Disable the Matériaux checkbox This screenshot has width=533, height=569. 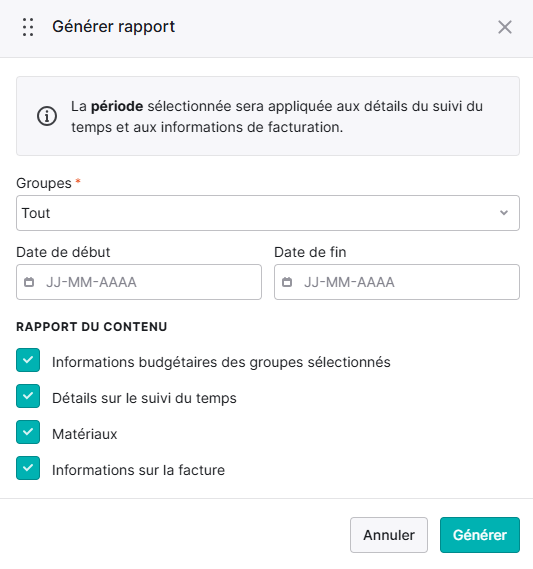28,432
